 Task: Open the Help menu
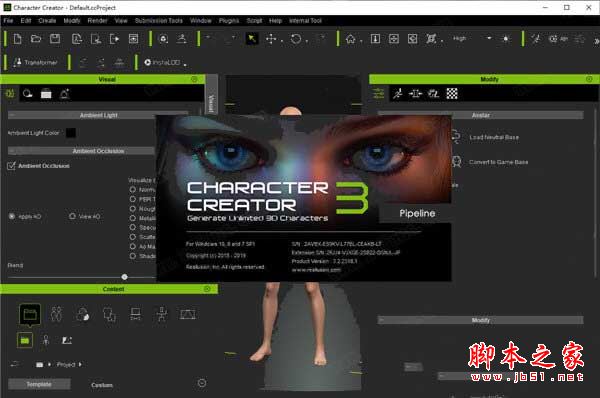[x=276, y=21]
